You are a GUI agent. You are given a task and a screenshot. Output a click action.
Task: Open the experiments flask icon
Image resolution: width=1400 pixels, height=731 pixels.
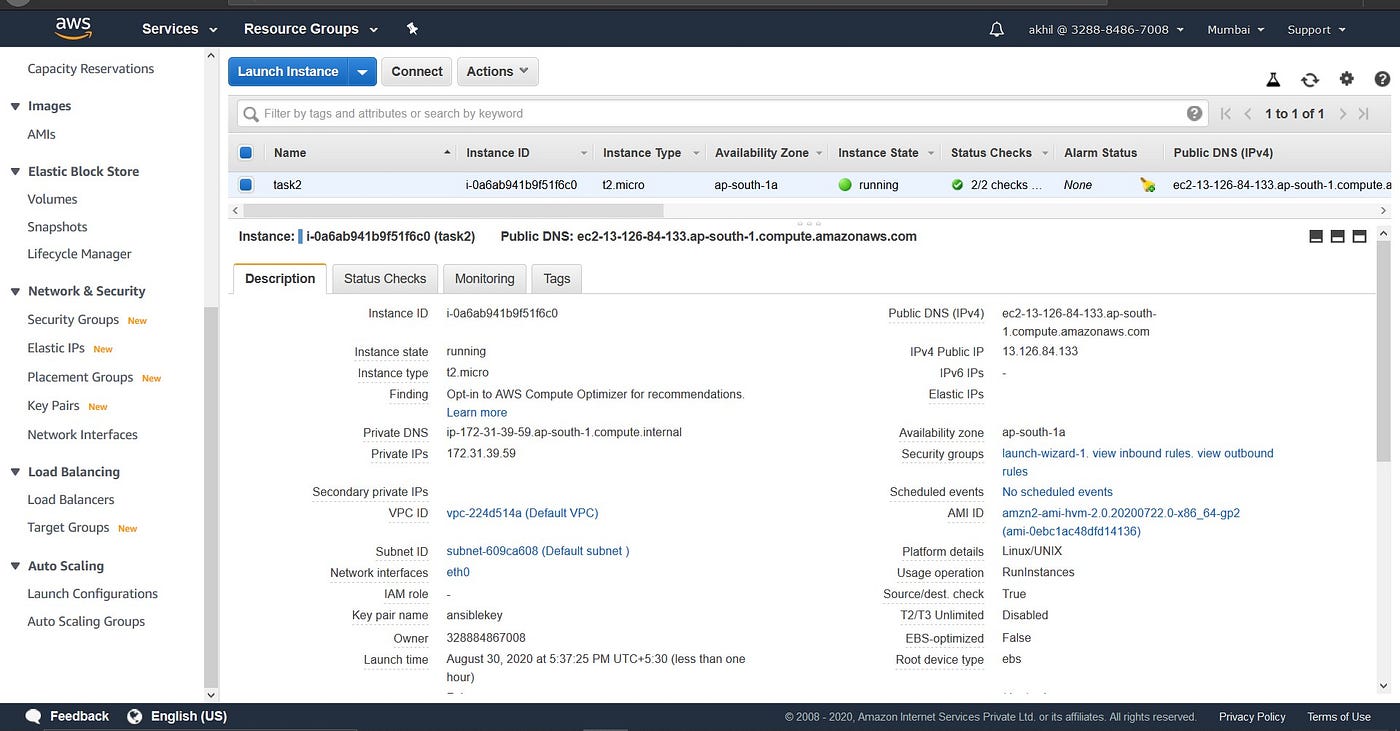[x=1273, y=80]
